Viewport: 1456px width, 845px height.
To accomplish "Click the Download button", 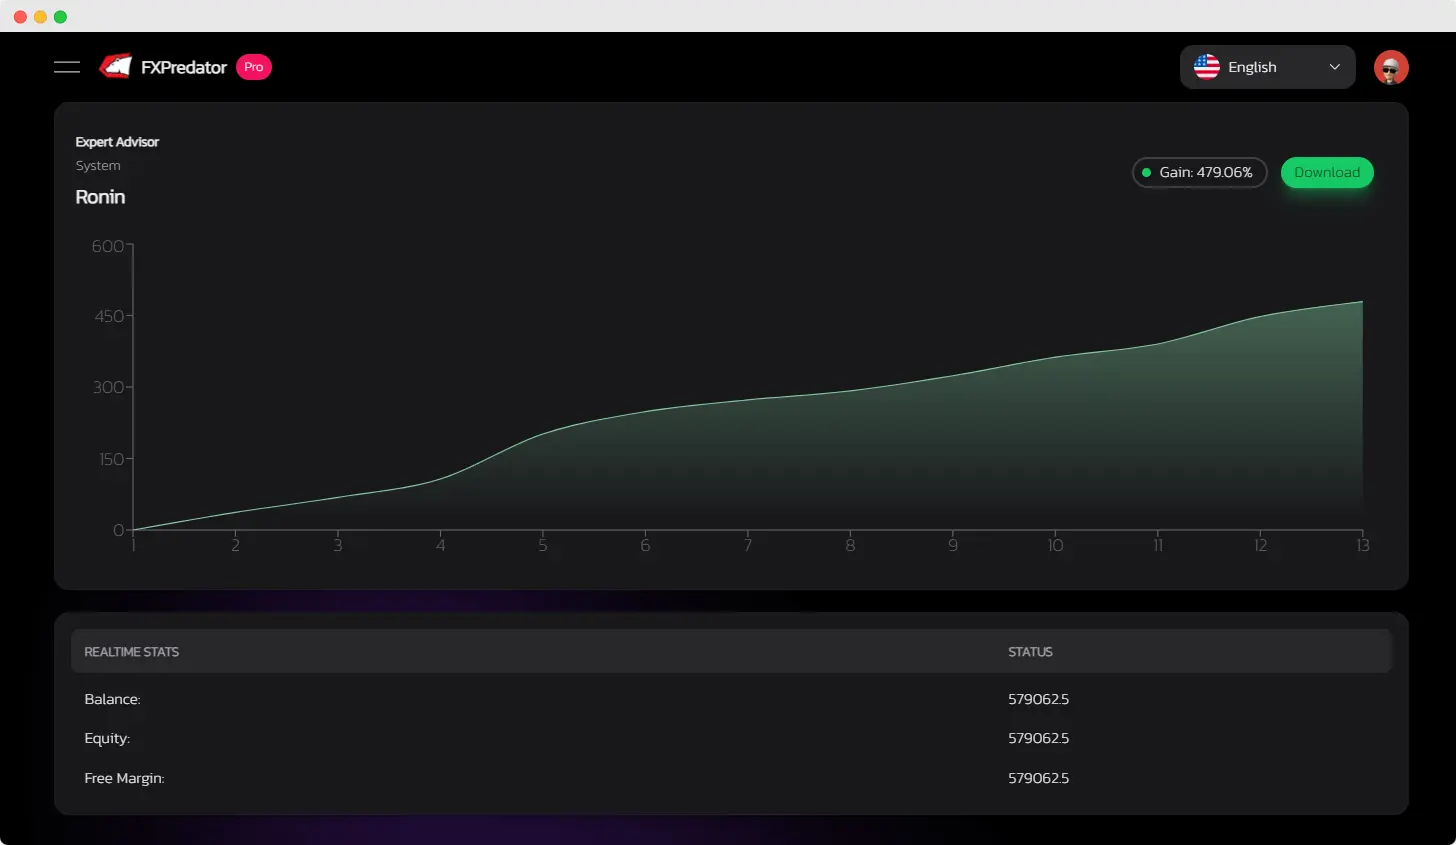I will click(x=1327, y=172).
